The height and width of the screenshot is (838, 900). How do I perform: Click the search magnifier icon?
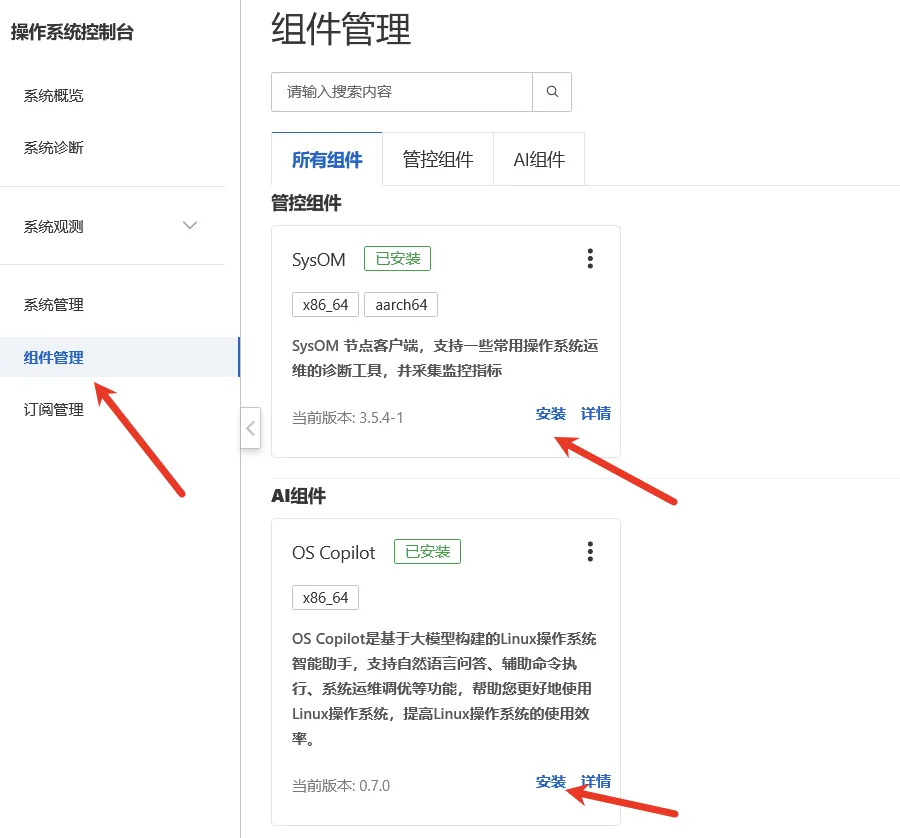552,91
